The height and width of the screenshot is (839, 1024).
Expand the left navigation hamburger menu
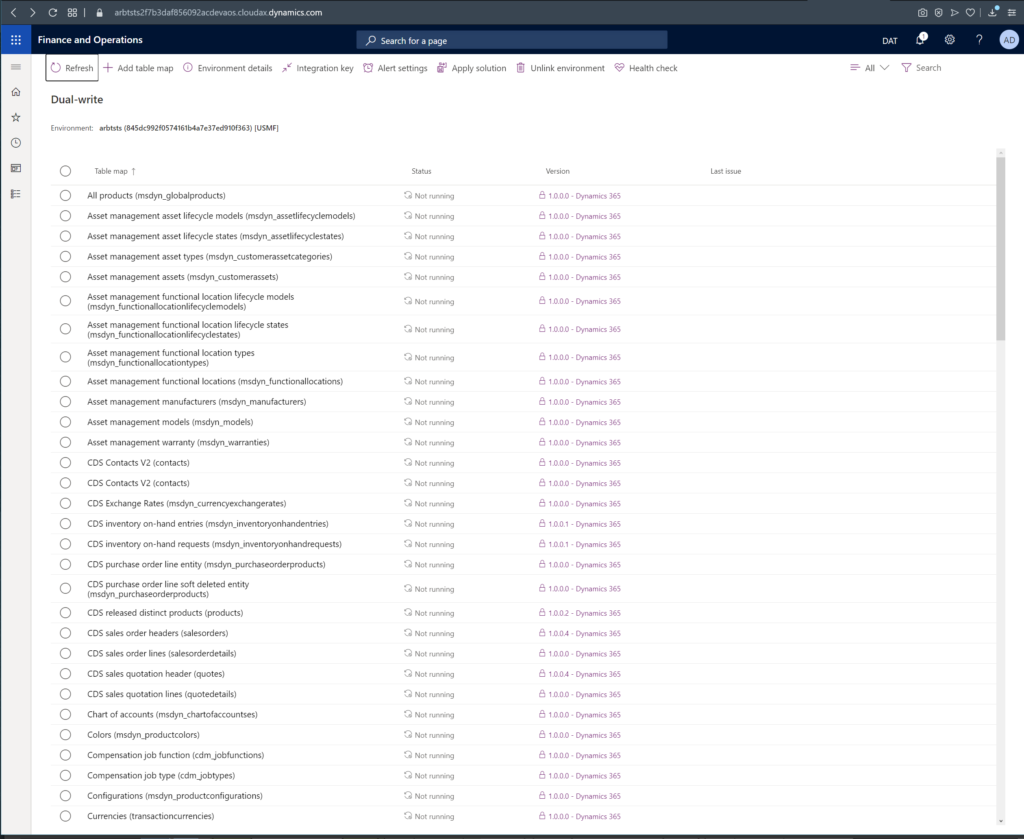click(x=16, y=67)
